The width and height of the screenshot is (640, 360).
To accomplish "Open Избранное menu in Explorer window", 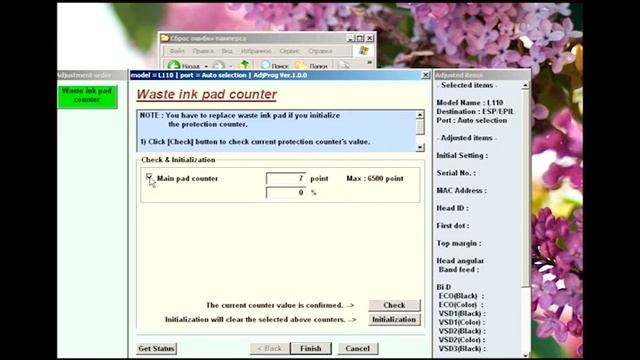I will click(256, 51).
